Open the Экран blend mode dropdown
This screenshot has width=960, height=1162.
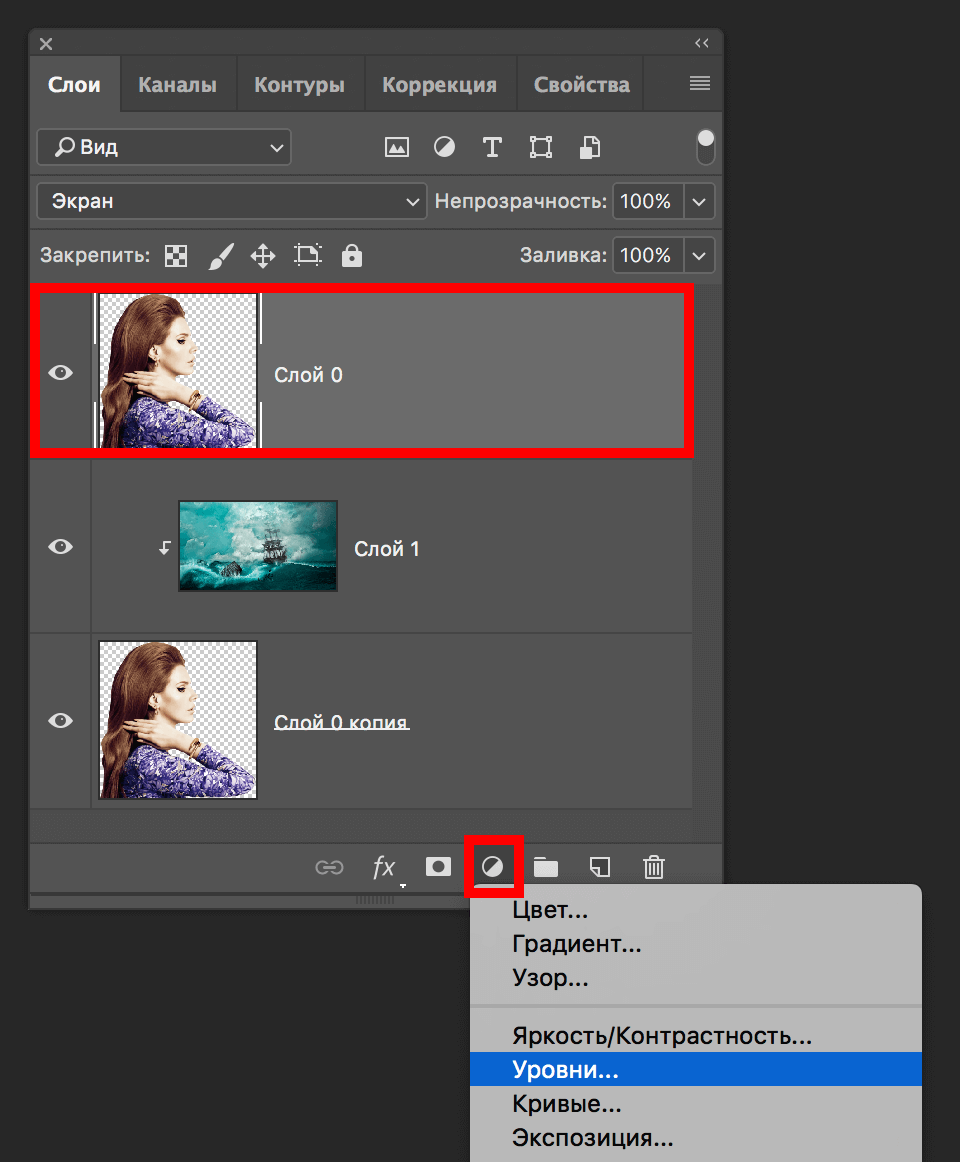231,202
